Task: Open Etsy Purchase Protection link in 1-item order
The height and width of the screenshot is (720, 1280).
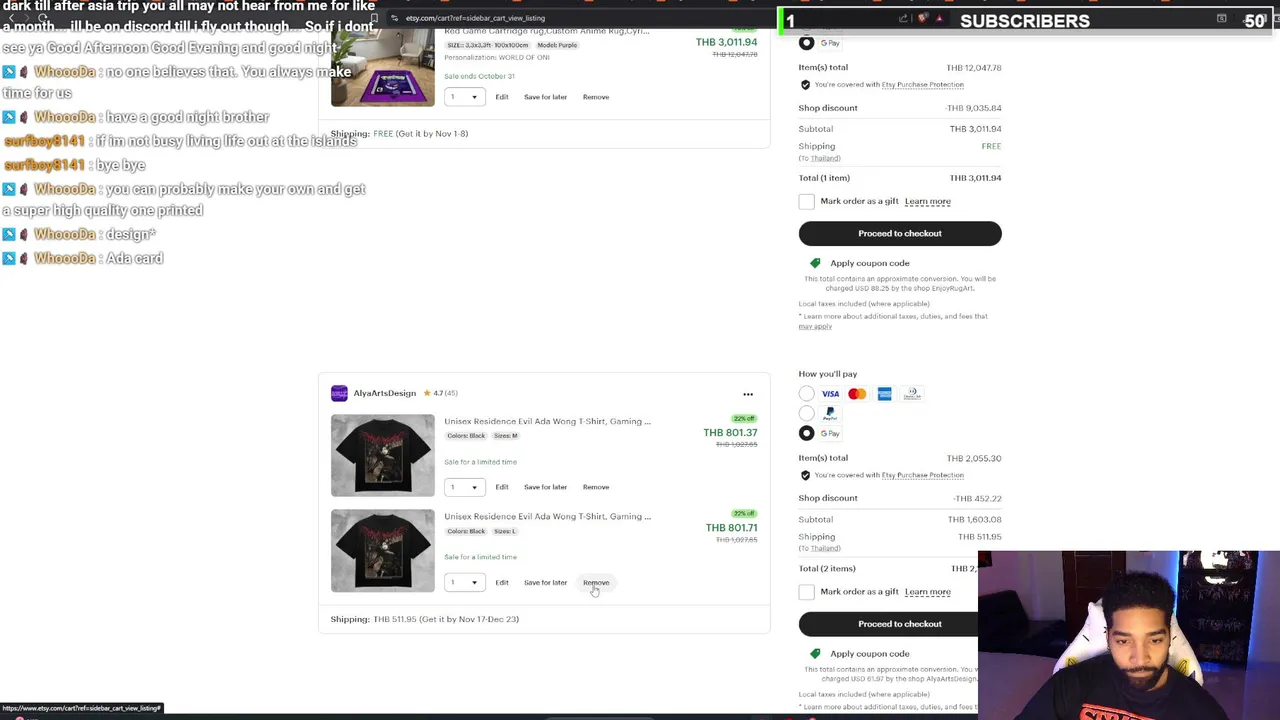Action: pyautogui.click(x=922, y=85)
